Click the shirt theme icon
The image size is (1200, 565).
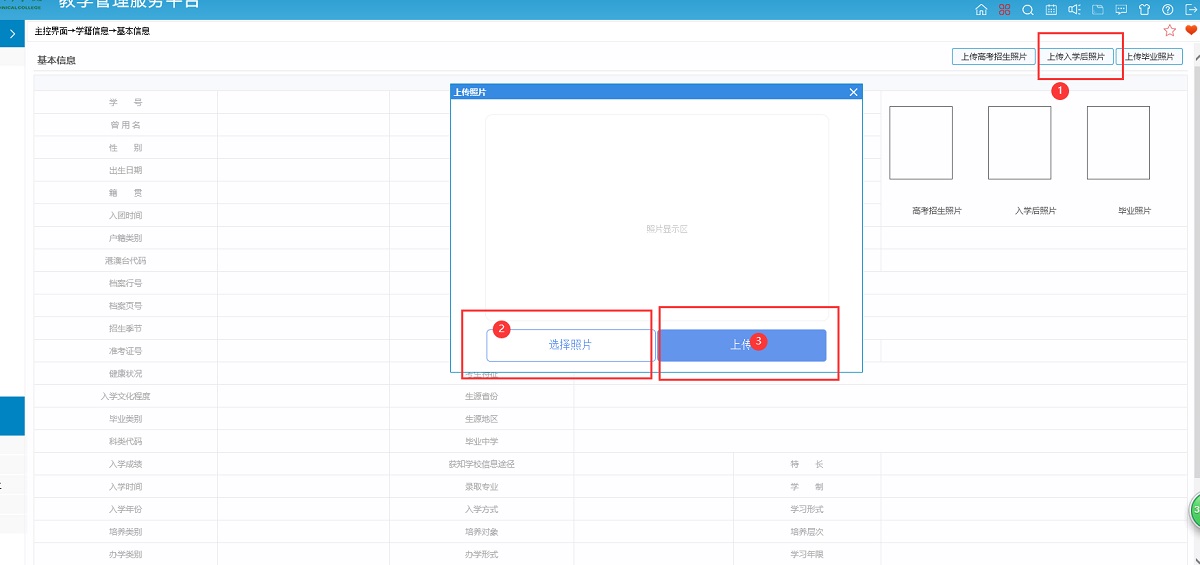[1144, 10]
